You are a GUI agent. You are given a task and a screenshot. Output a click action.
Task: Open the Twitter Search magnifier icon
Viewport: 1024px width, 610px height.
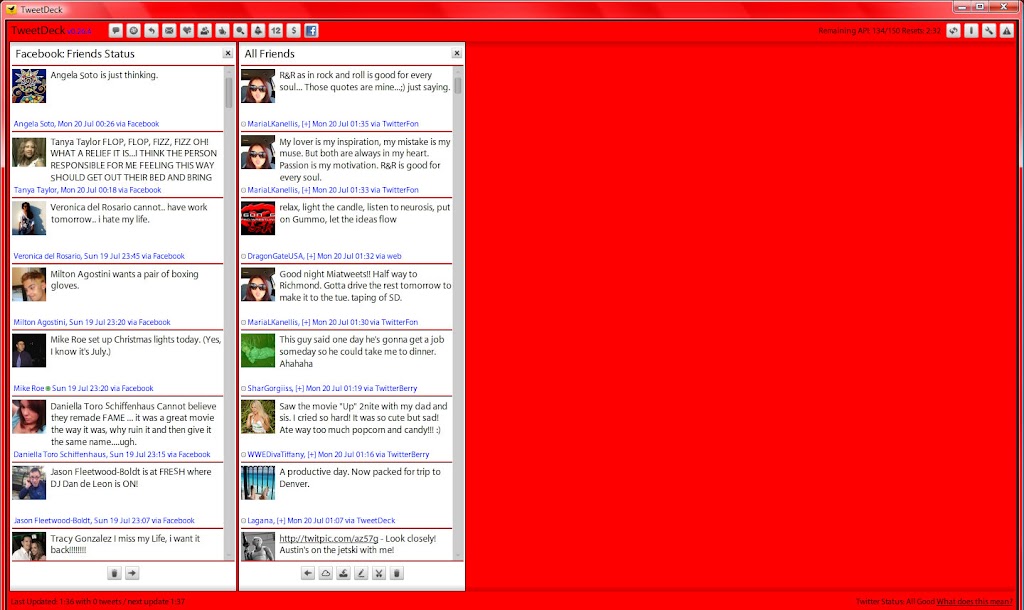pyautogui.click(x=240, y=31)
